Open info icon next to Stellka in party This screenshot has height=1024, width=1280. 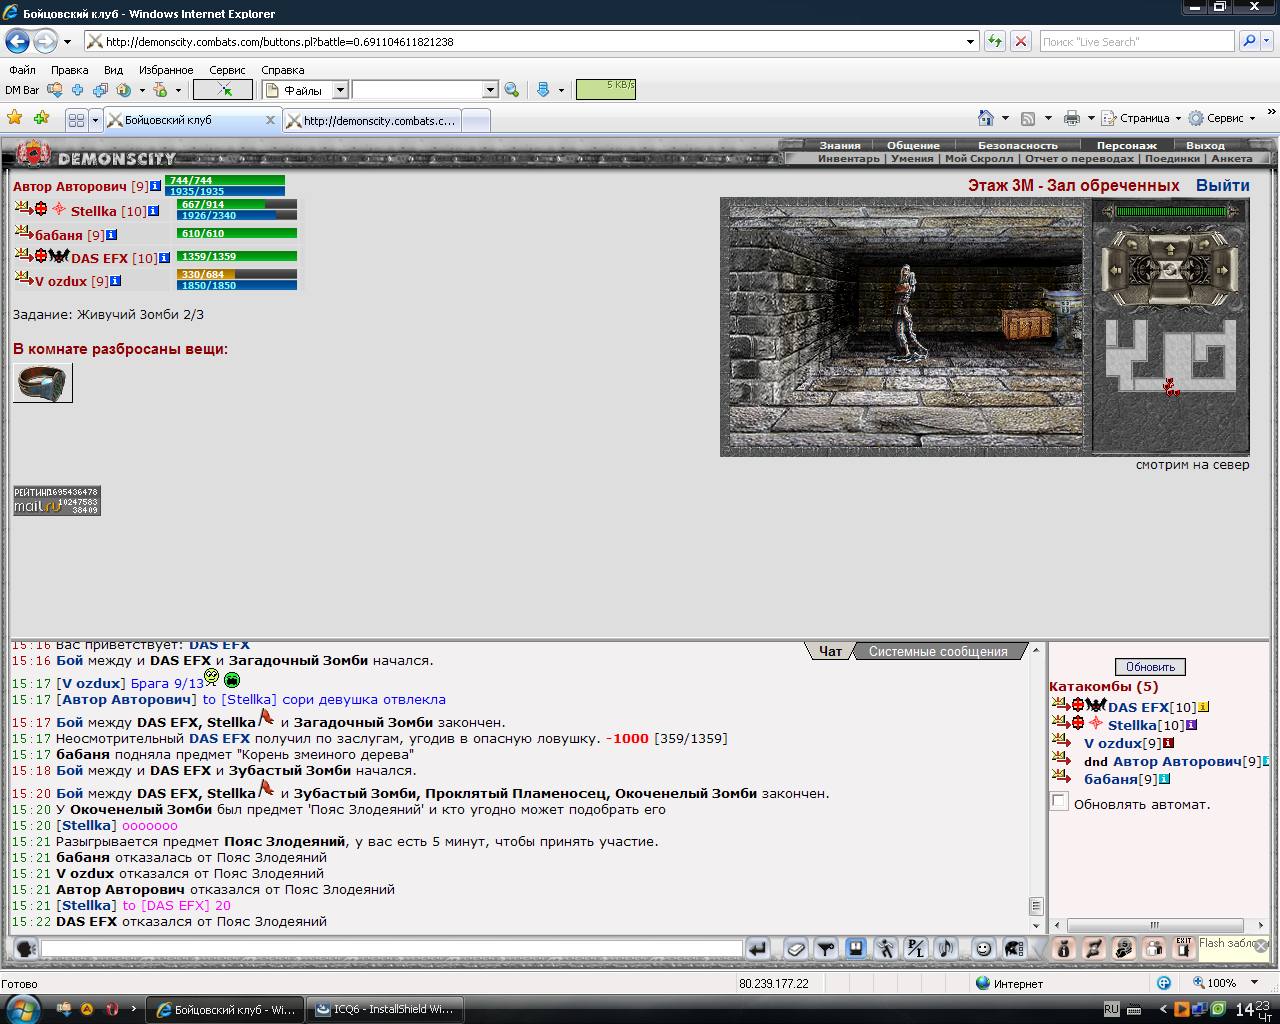[x=153, y=211]
